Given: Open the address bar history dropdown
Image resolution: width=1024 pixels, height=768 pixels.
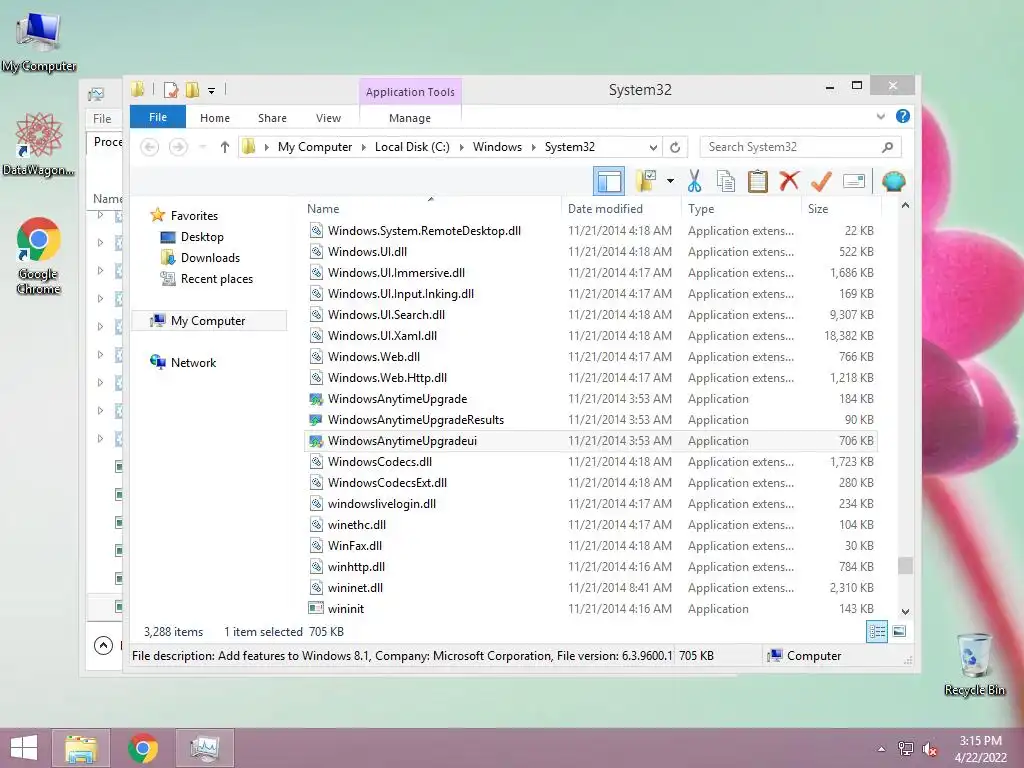Looking at the screenshot, I should pos(652,148).
